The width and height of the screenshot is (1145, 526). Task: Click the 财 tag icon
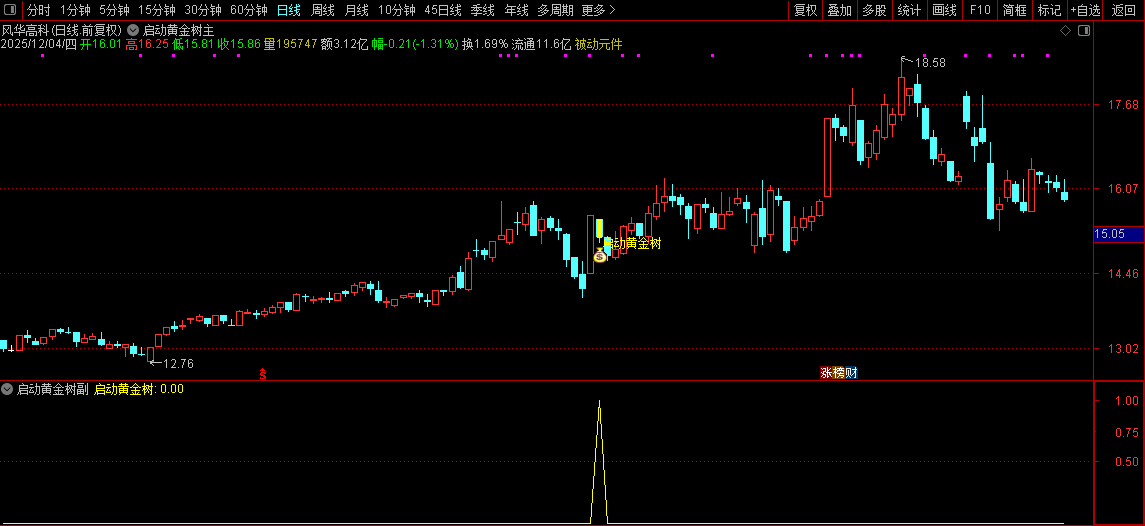(x=851, y=373)
